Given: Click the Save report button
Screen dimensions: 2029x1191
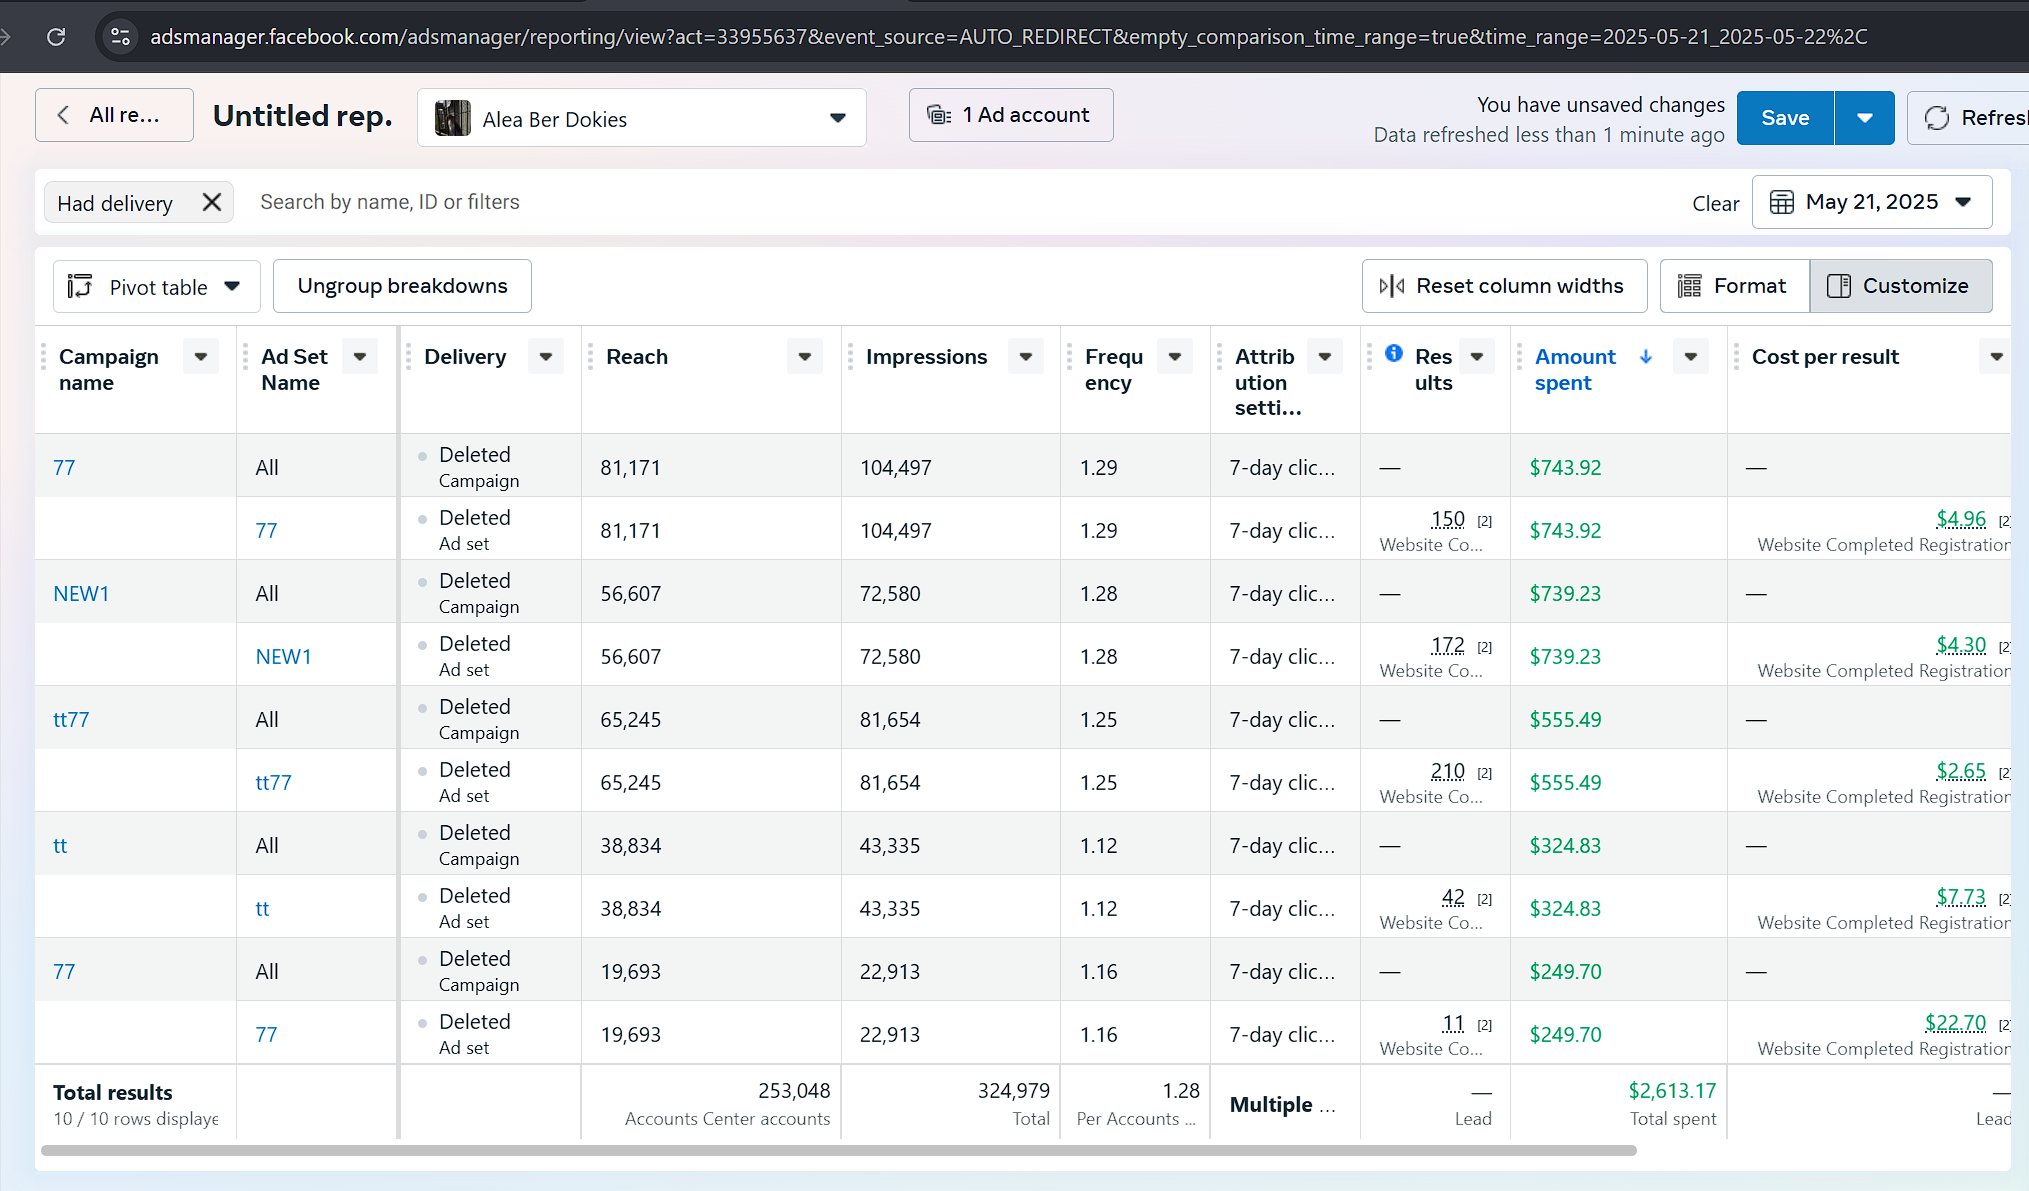Looking at the screenshot, I should point(1784,118).
